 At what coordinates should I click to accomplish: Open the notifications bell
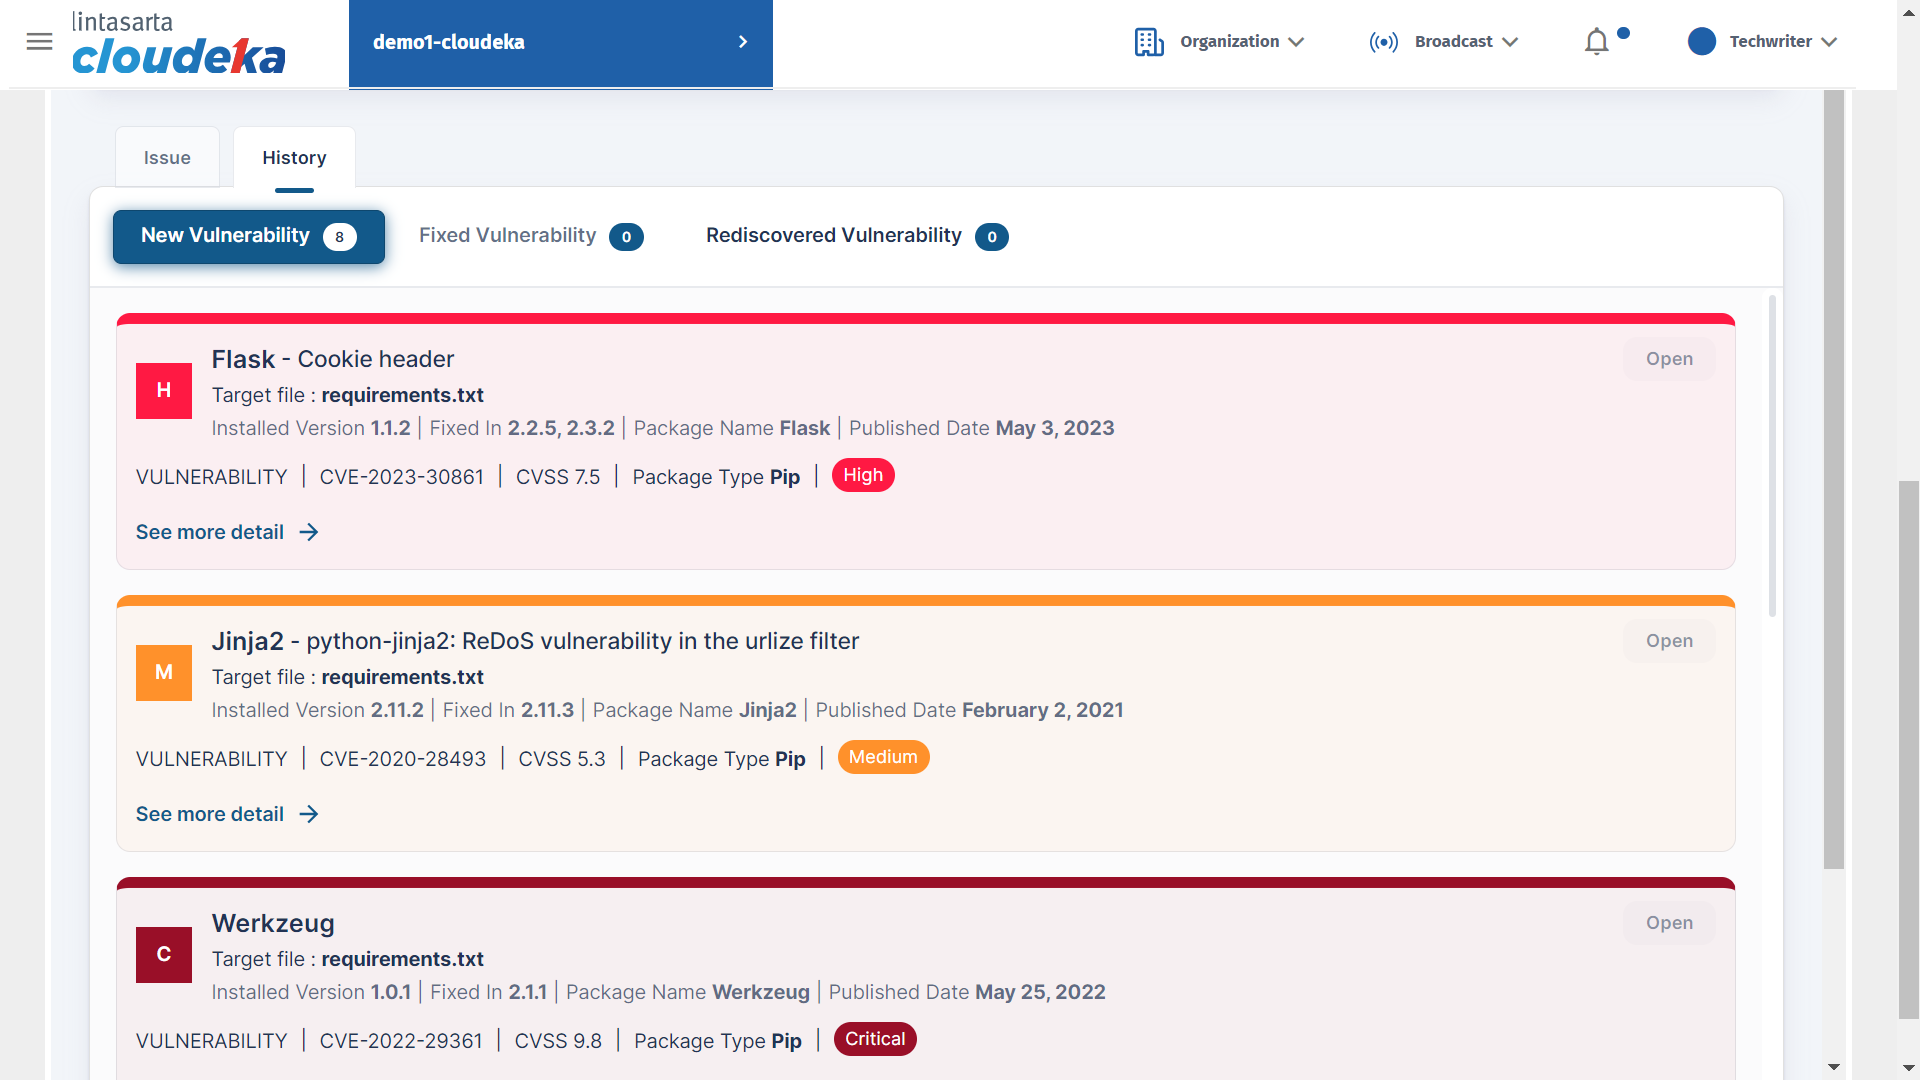click(x=1597, y=42)
